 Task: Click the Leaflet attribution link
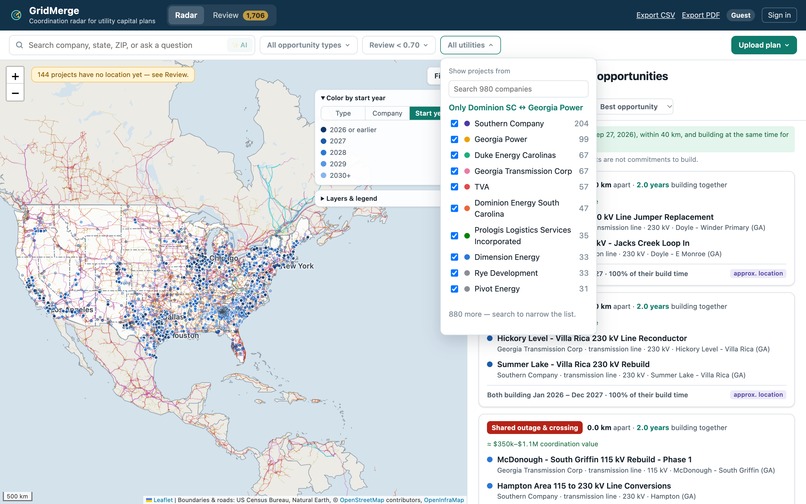162,500
